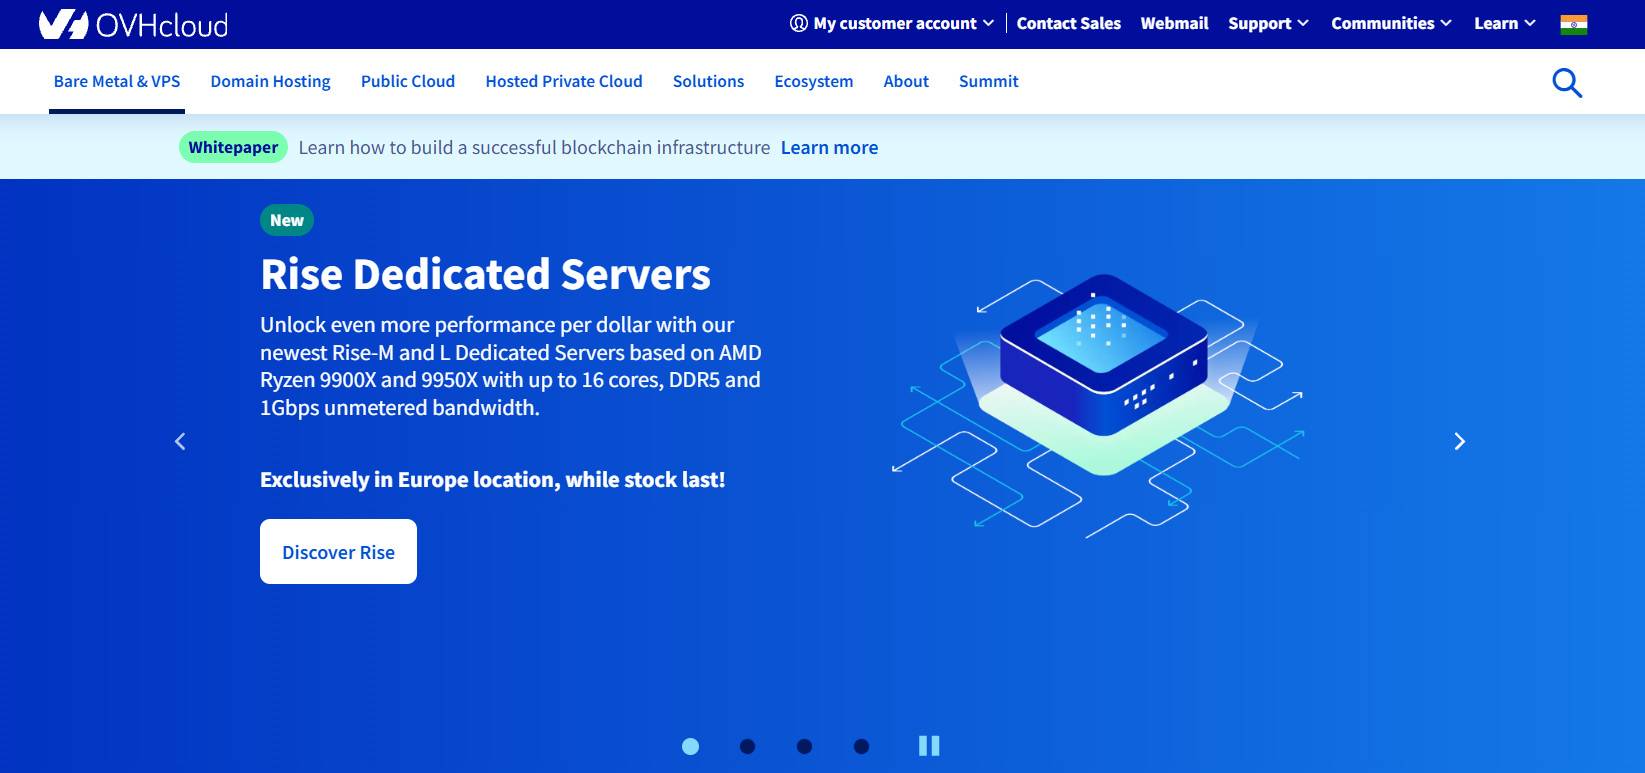Click the Whitepaper badge

233,147
